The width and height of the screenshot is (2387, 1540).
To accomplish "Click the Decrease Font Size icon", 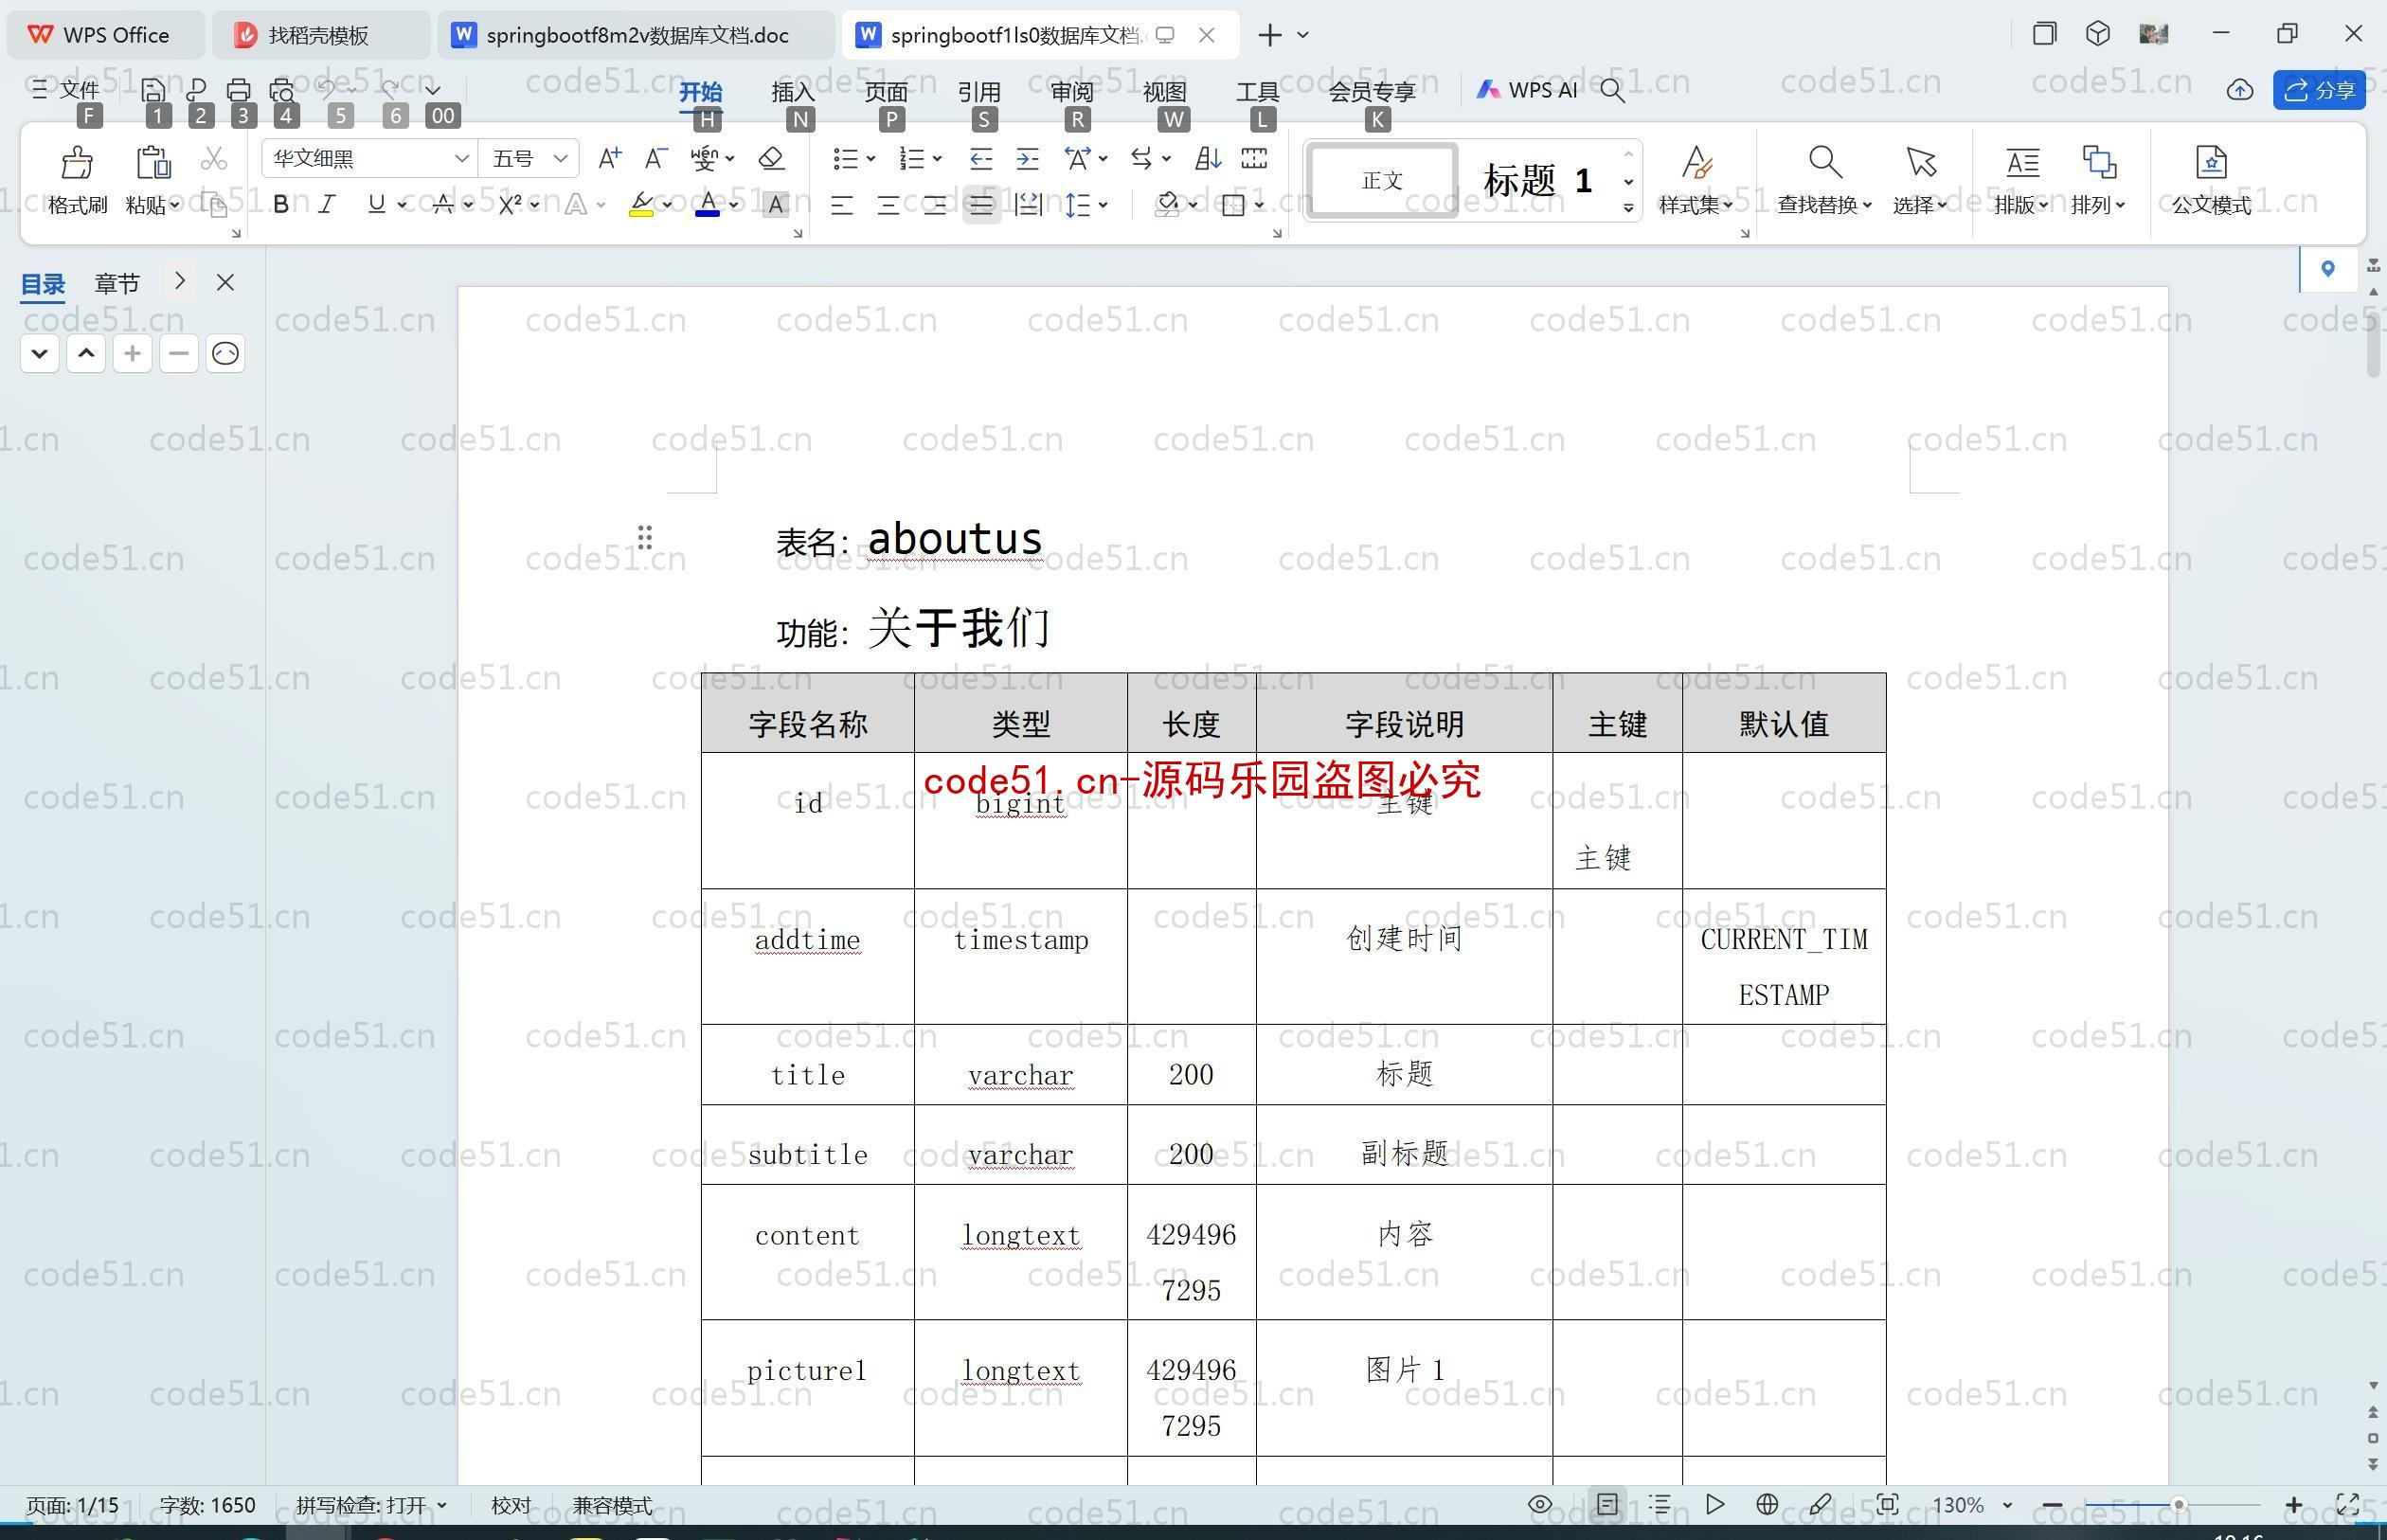I will pyautogui.click(x=655, y=158).
